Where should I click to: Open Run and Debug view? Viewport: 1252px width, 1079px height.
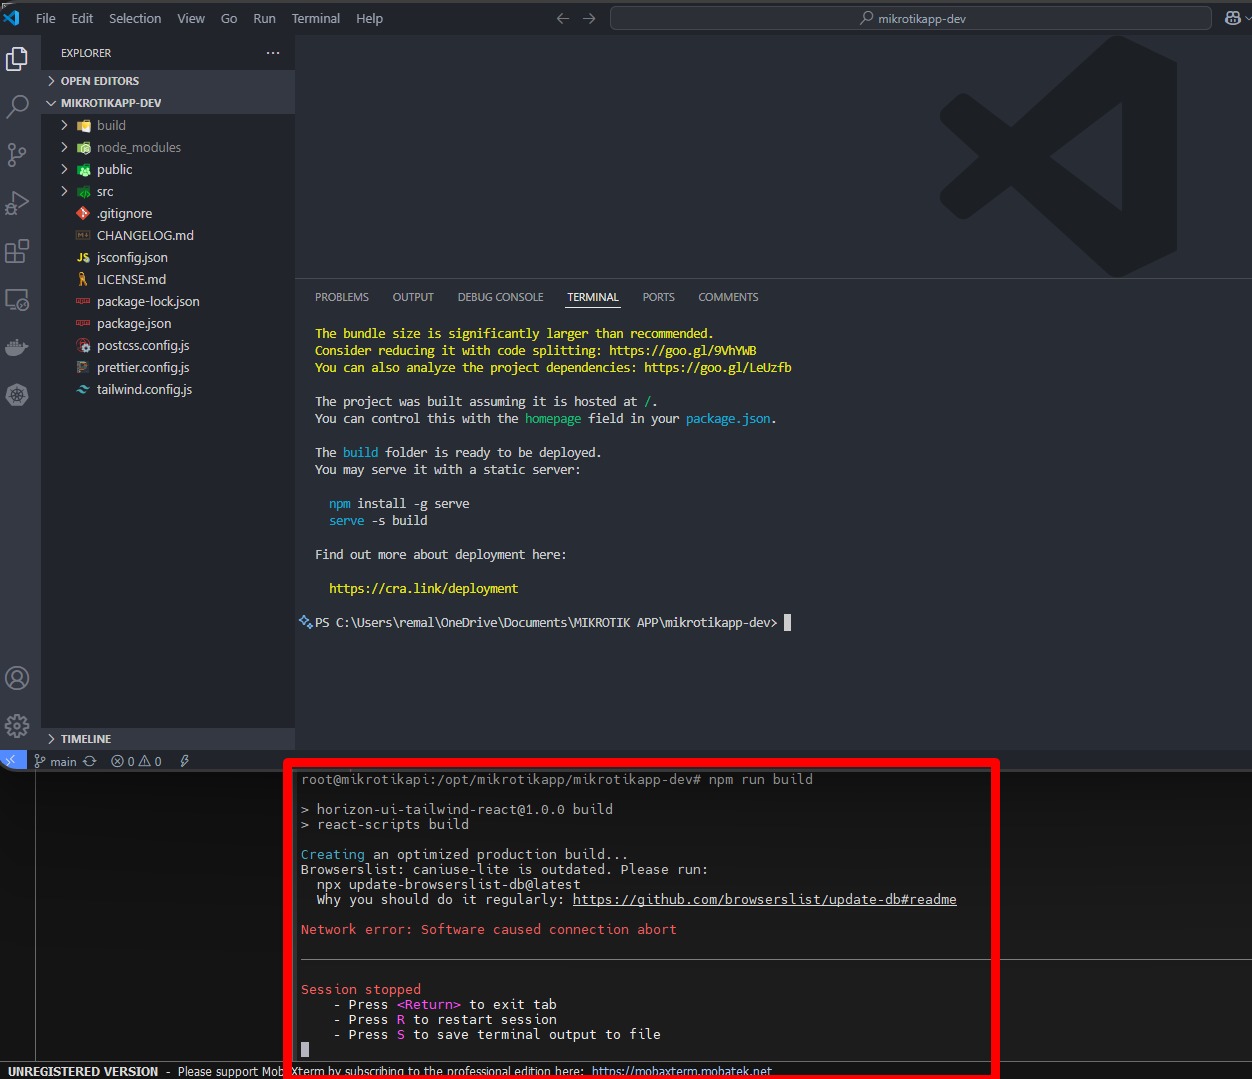pos(17,203)
